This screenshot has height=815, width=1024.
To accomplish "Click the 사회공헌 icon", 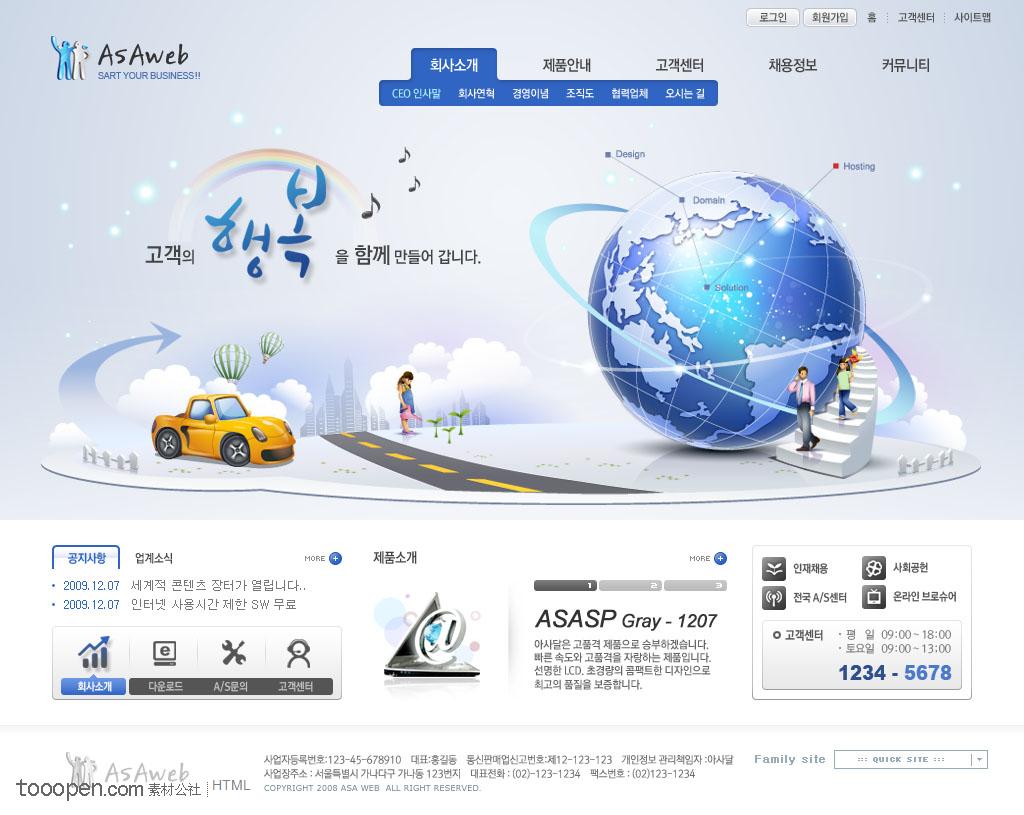I will pos(873,568).
